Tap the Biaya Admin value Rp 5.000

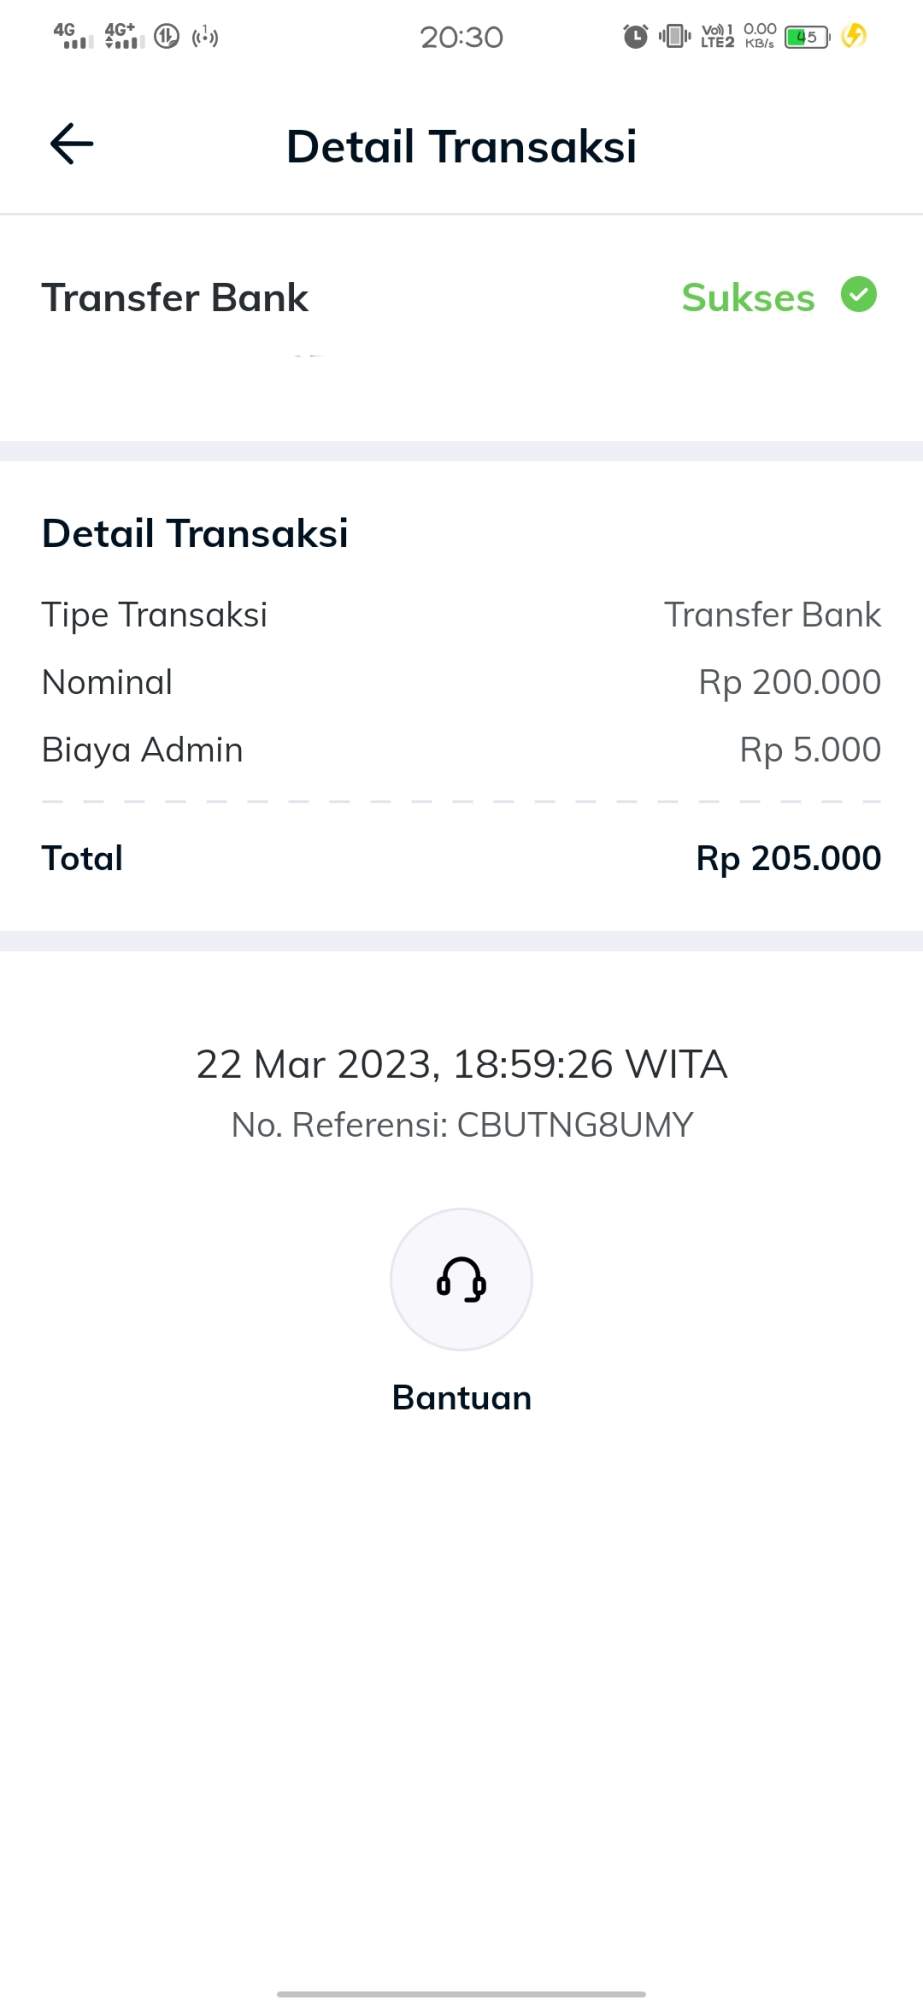[810, 750]
